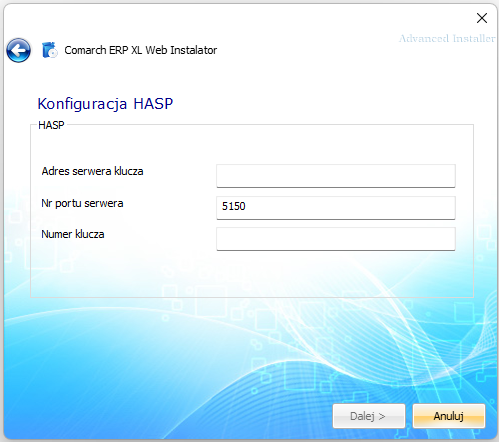Select the Nr portu serwera field
499x442 pixels.
click(336, 208)
